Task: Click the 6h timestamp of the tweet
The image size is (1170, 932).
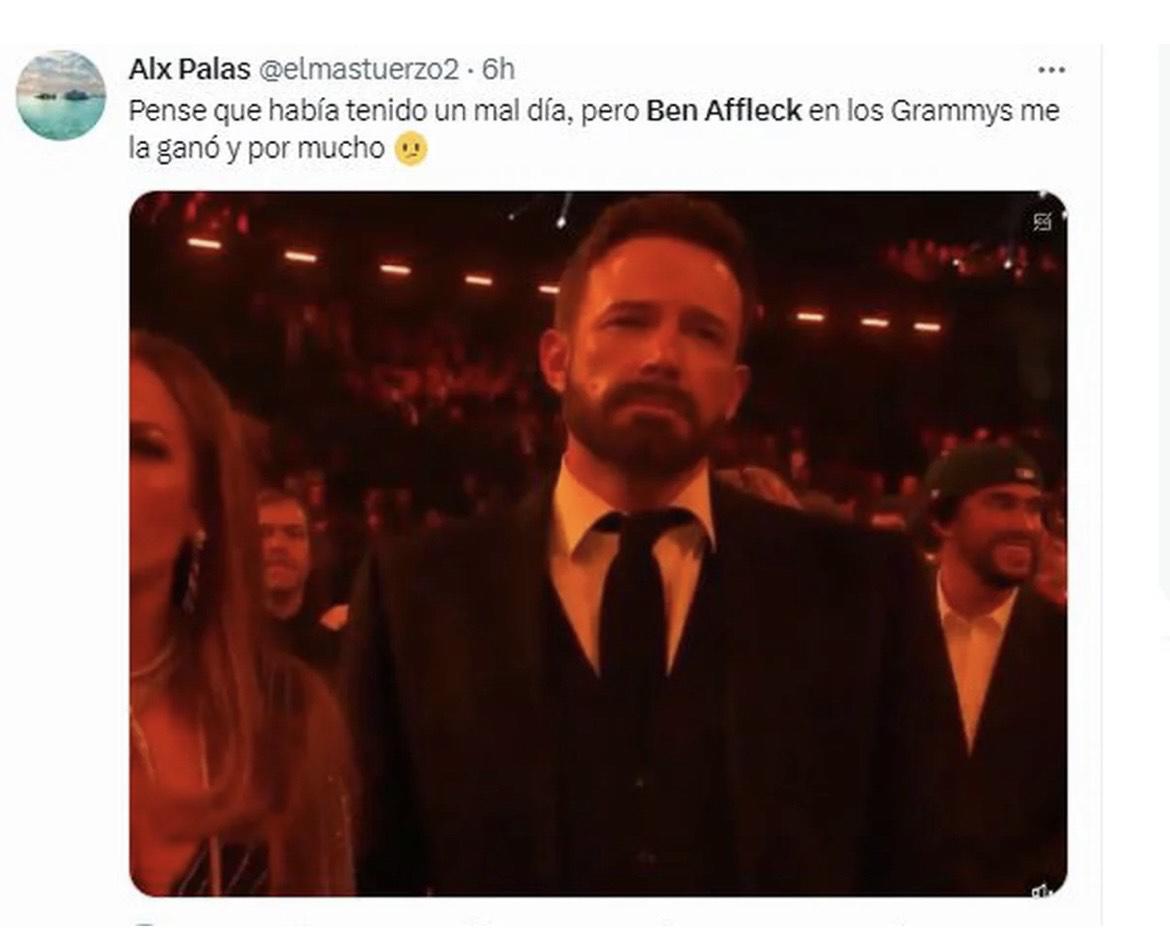Action: point(498,69)
